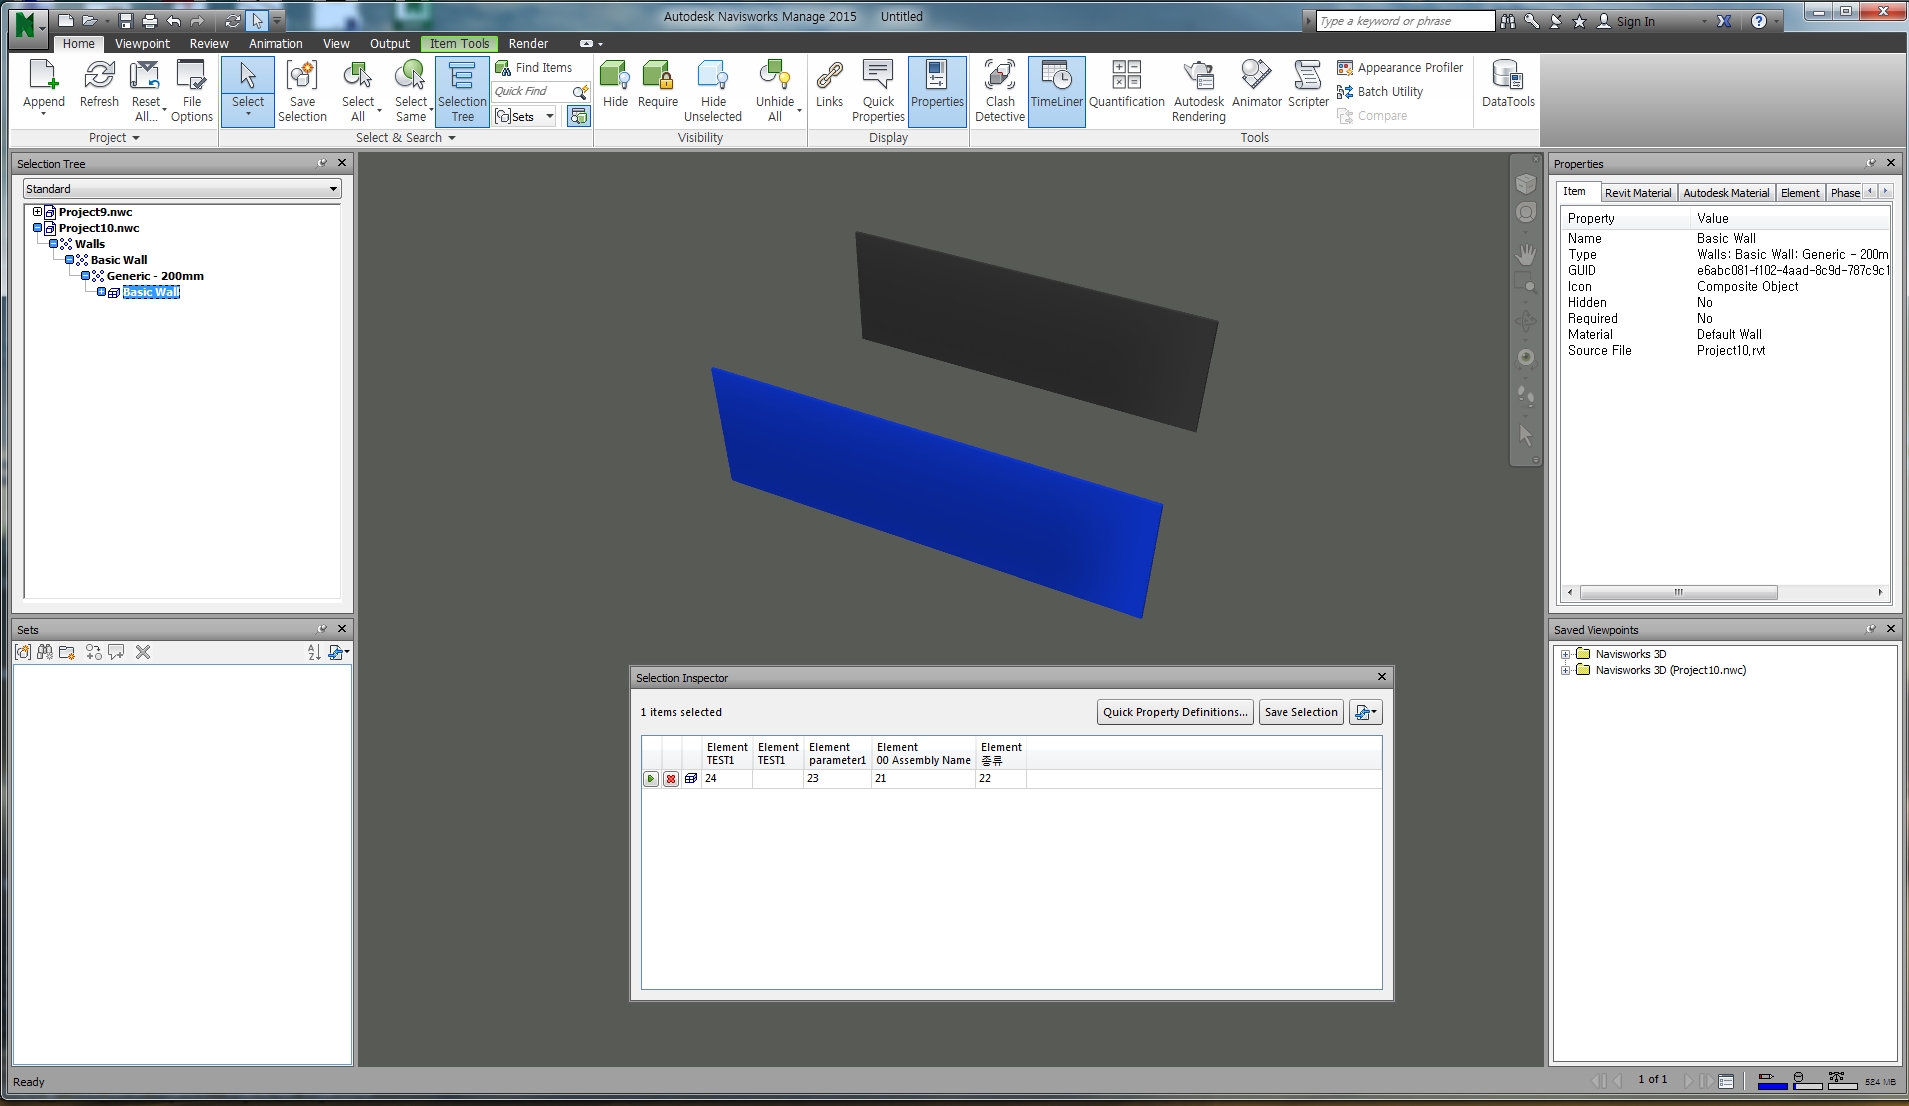Viewport: 1909px width, 1106px height.
Task: Launch the TimeLiner tool
Action: 1056,90
